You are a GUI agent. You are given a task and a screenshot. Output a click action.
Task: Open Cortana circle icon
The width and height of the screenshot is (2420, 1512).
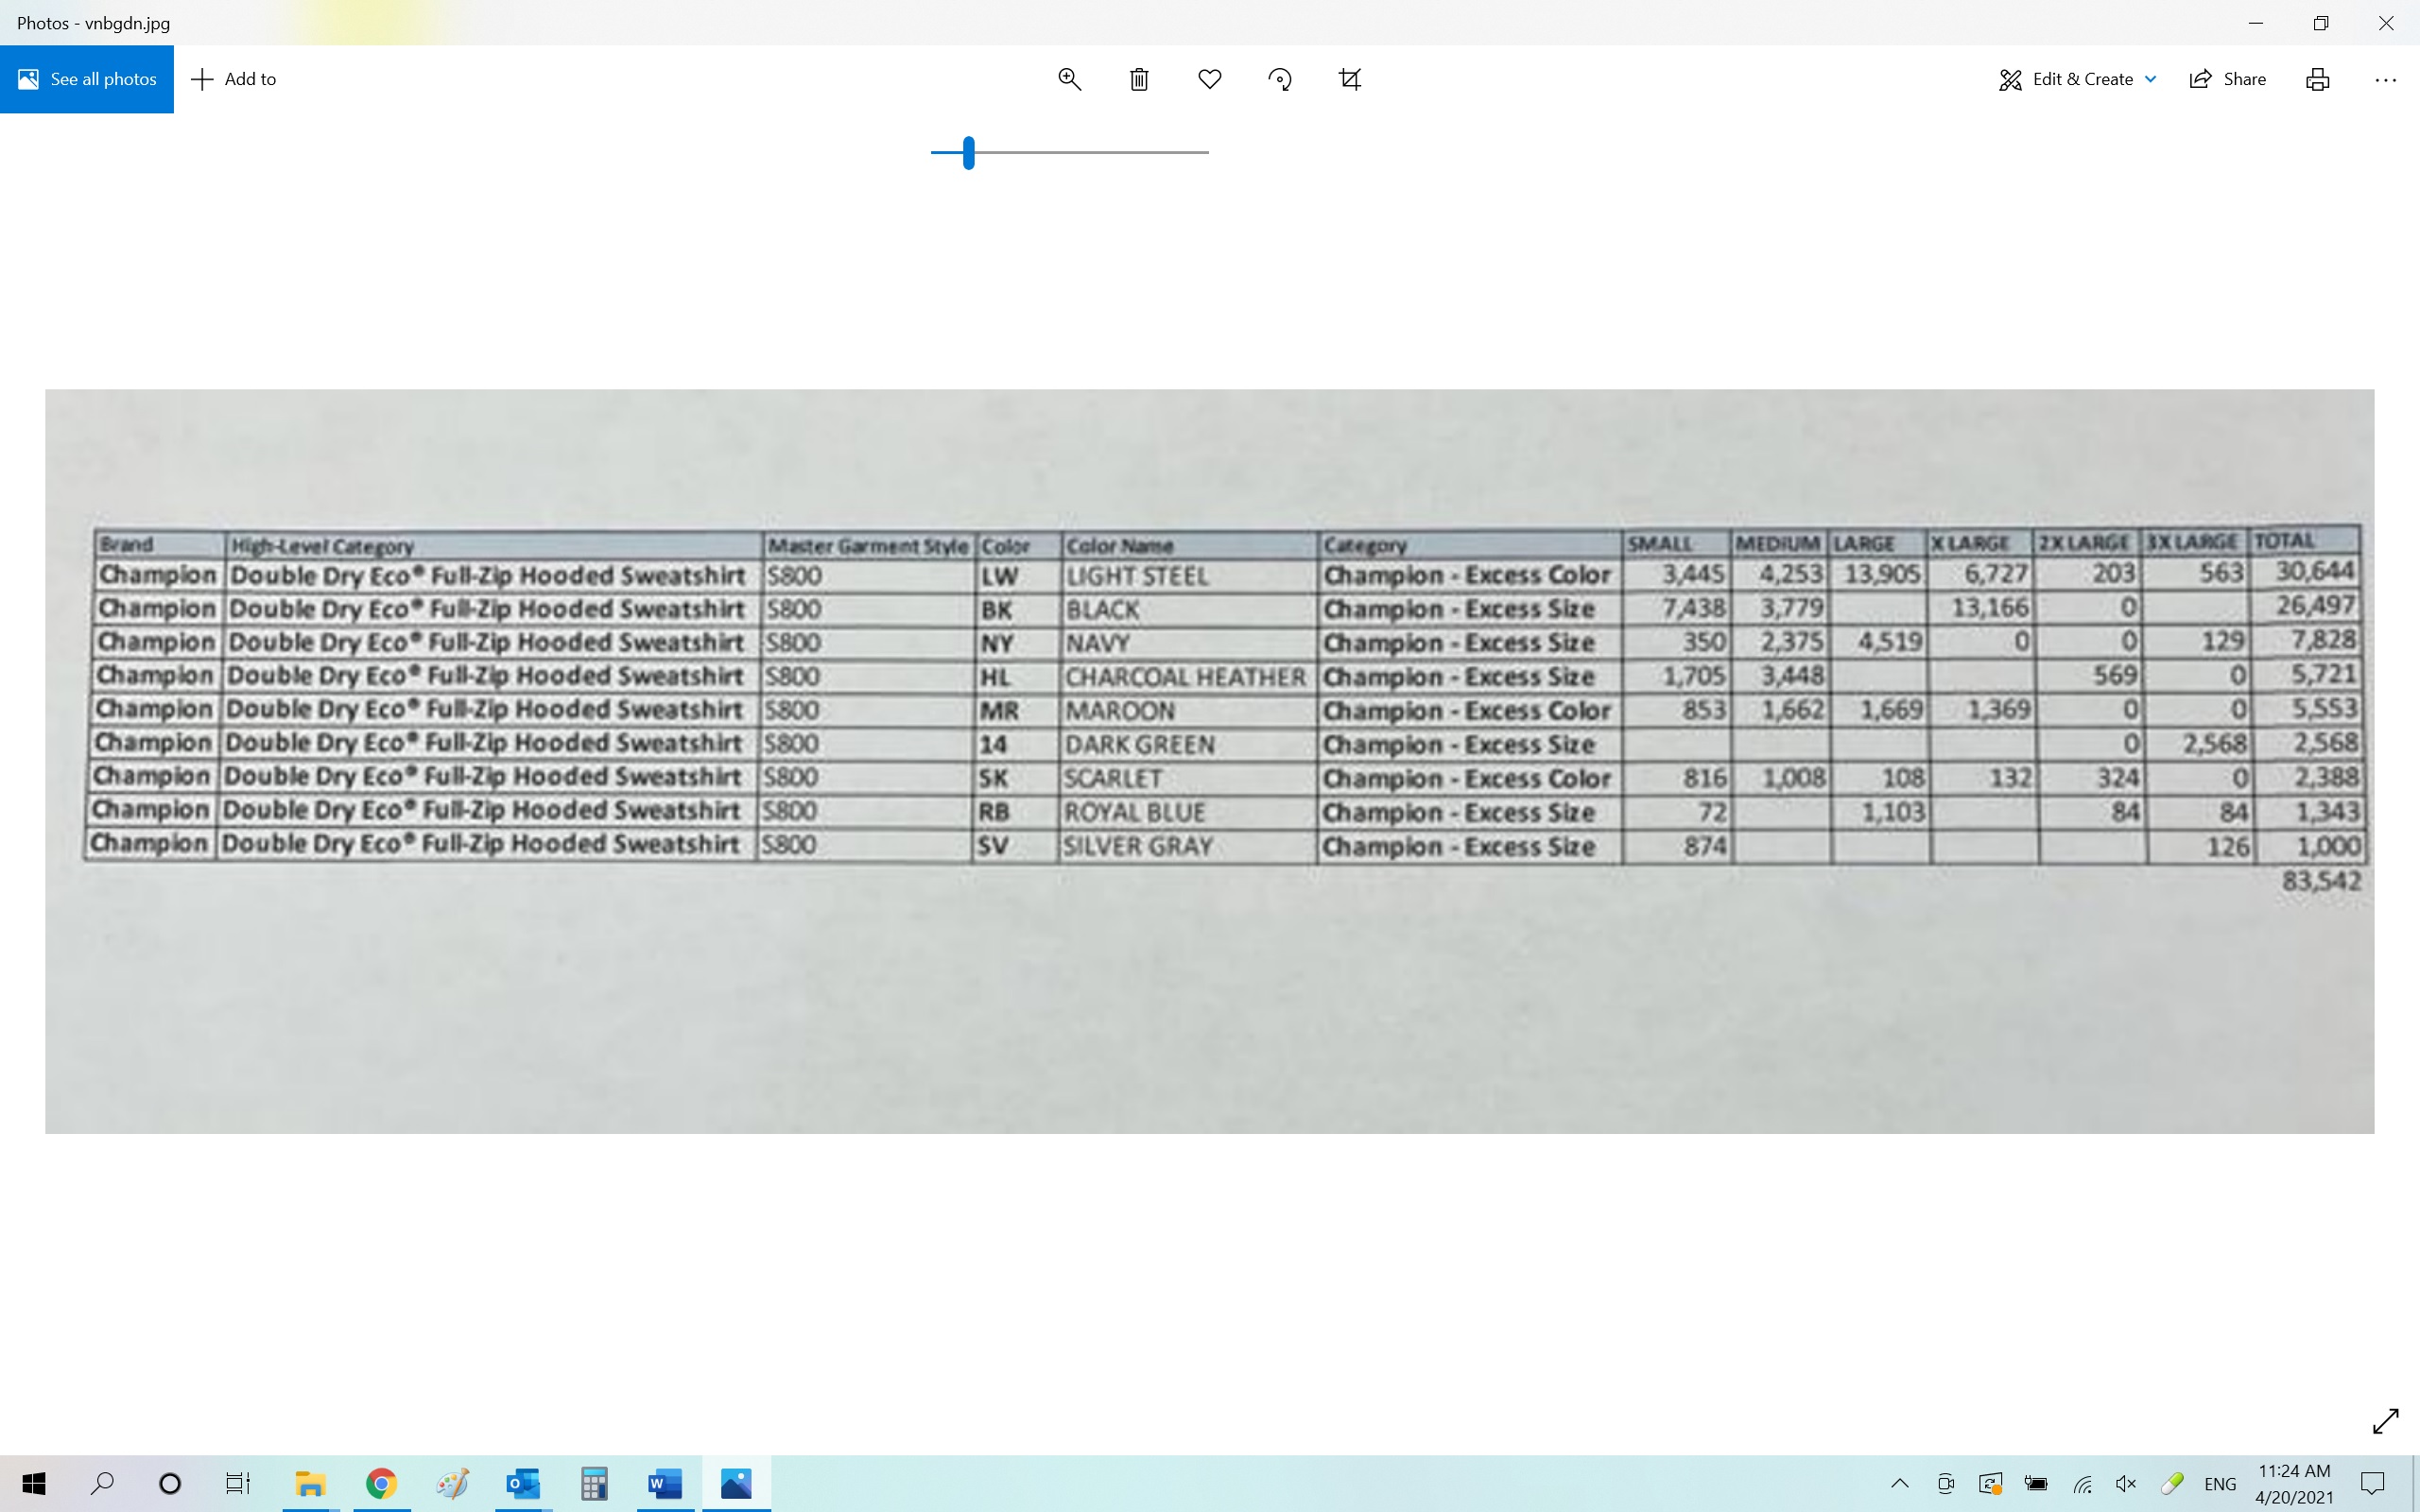170,1484
